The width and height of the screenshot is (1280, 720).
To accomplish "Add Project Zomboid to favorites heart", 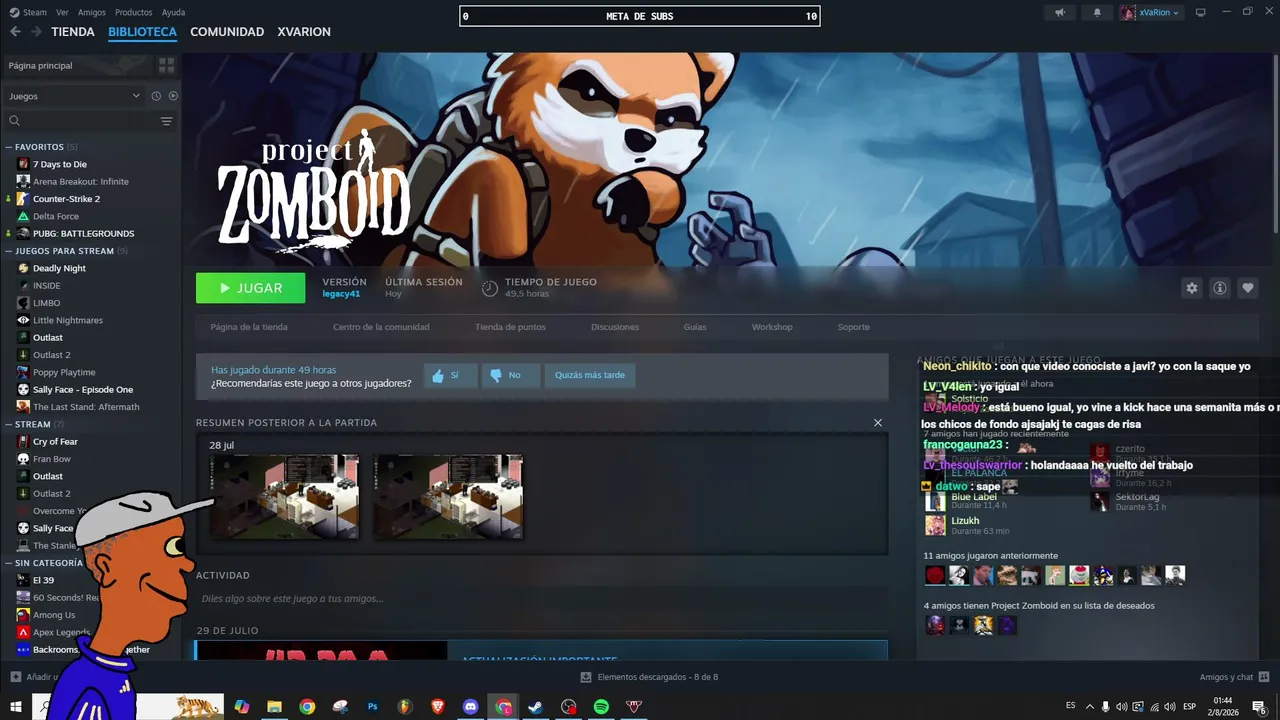I will point(1247,288).
